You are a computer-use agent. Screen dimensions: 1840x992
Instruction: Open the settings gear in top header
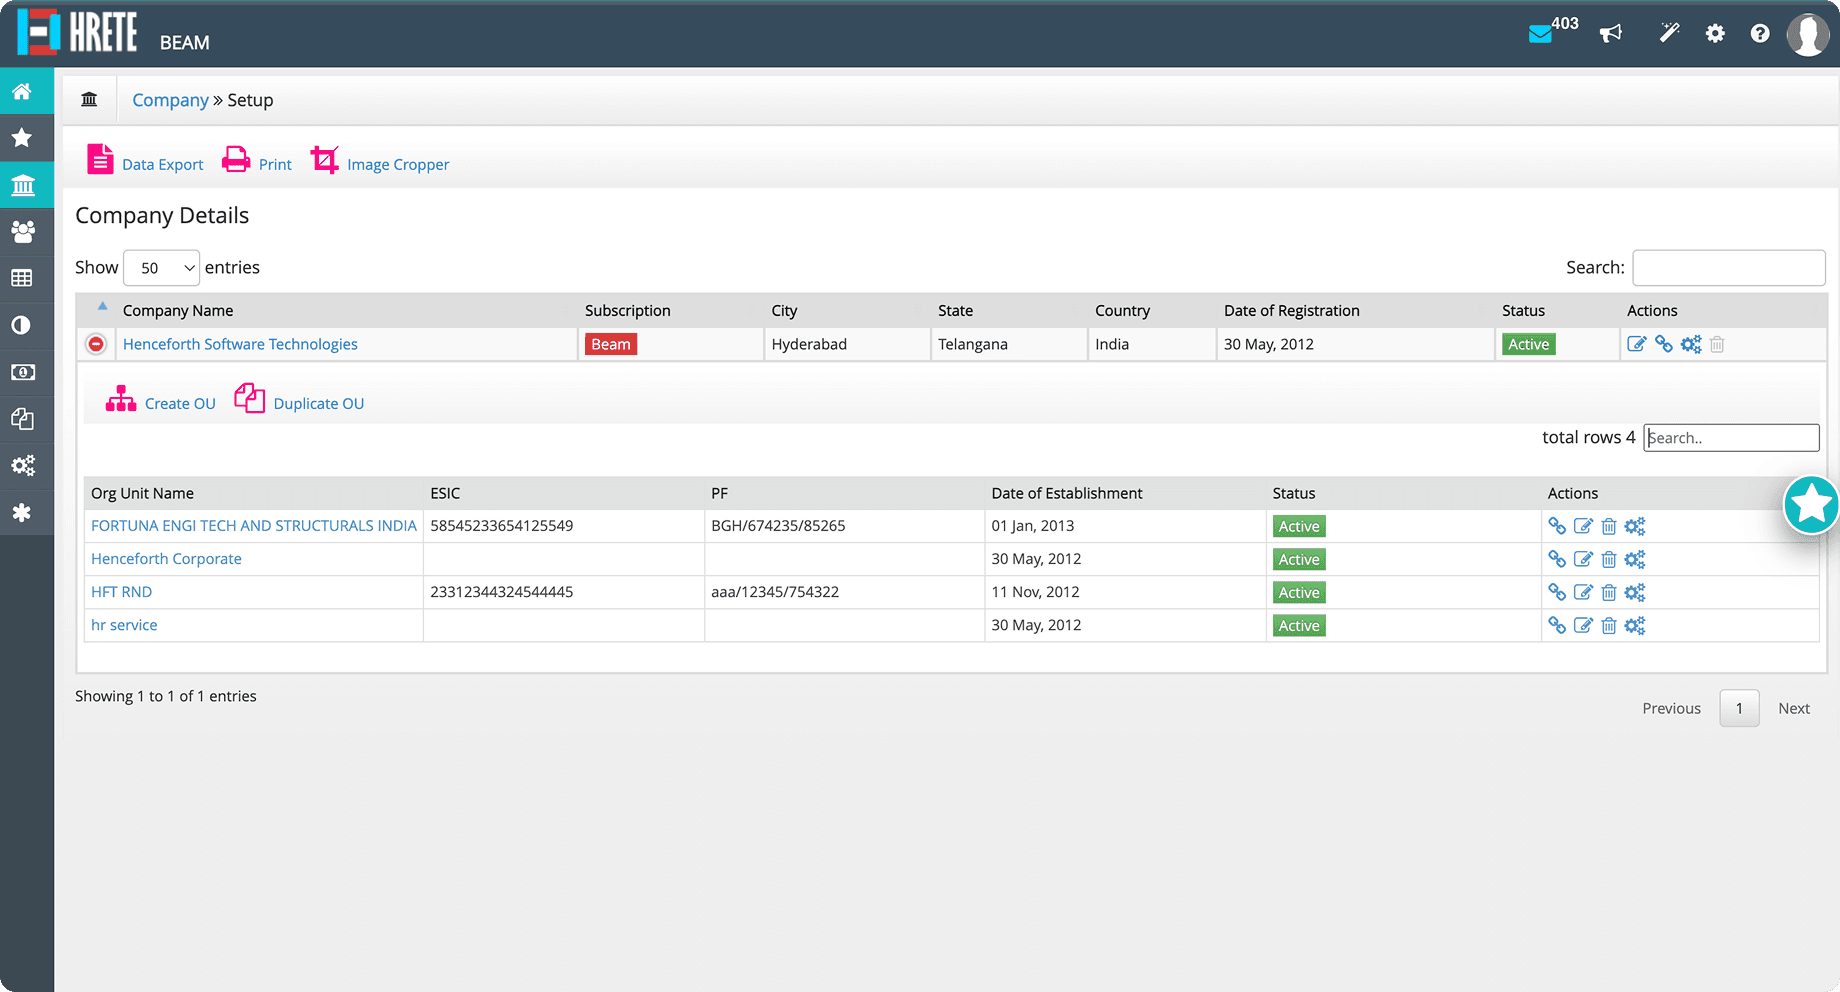tap(1715, 34)
